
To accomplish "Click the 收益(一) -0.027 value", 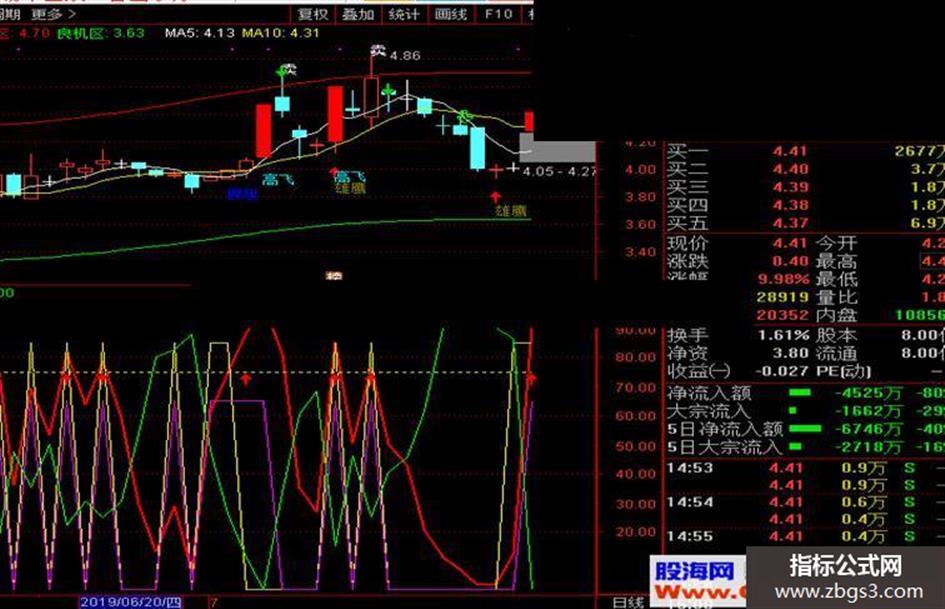I will click(x=780, y=371).
